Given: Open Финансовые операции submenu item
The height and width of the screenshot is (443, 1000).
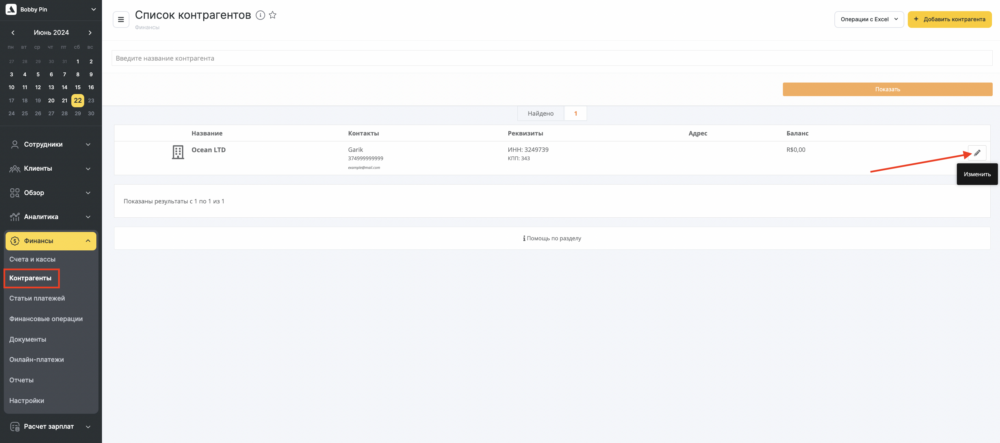Looking at the screenshot, I should (46, 319).
